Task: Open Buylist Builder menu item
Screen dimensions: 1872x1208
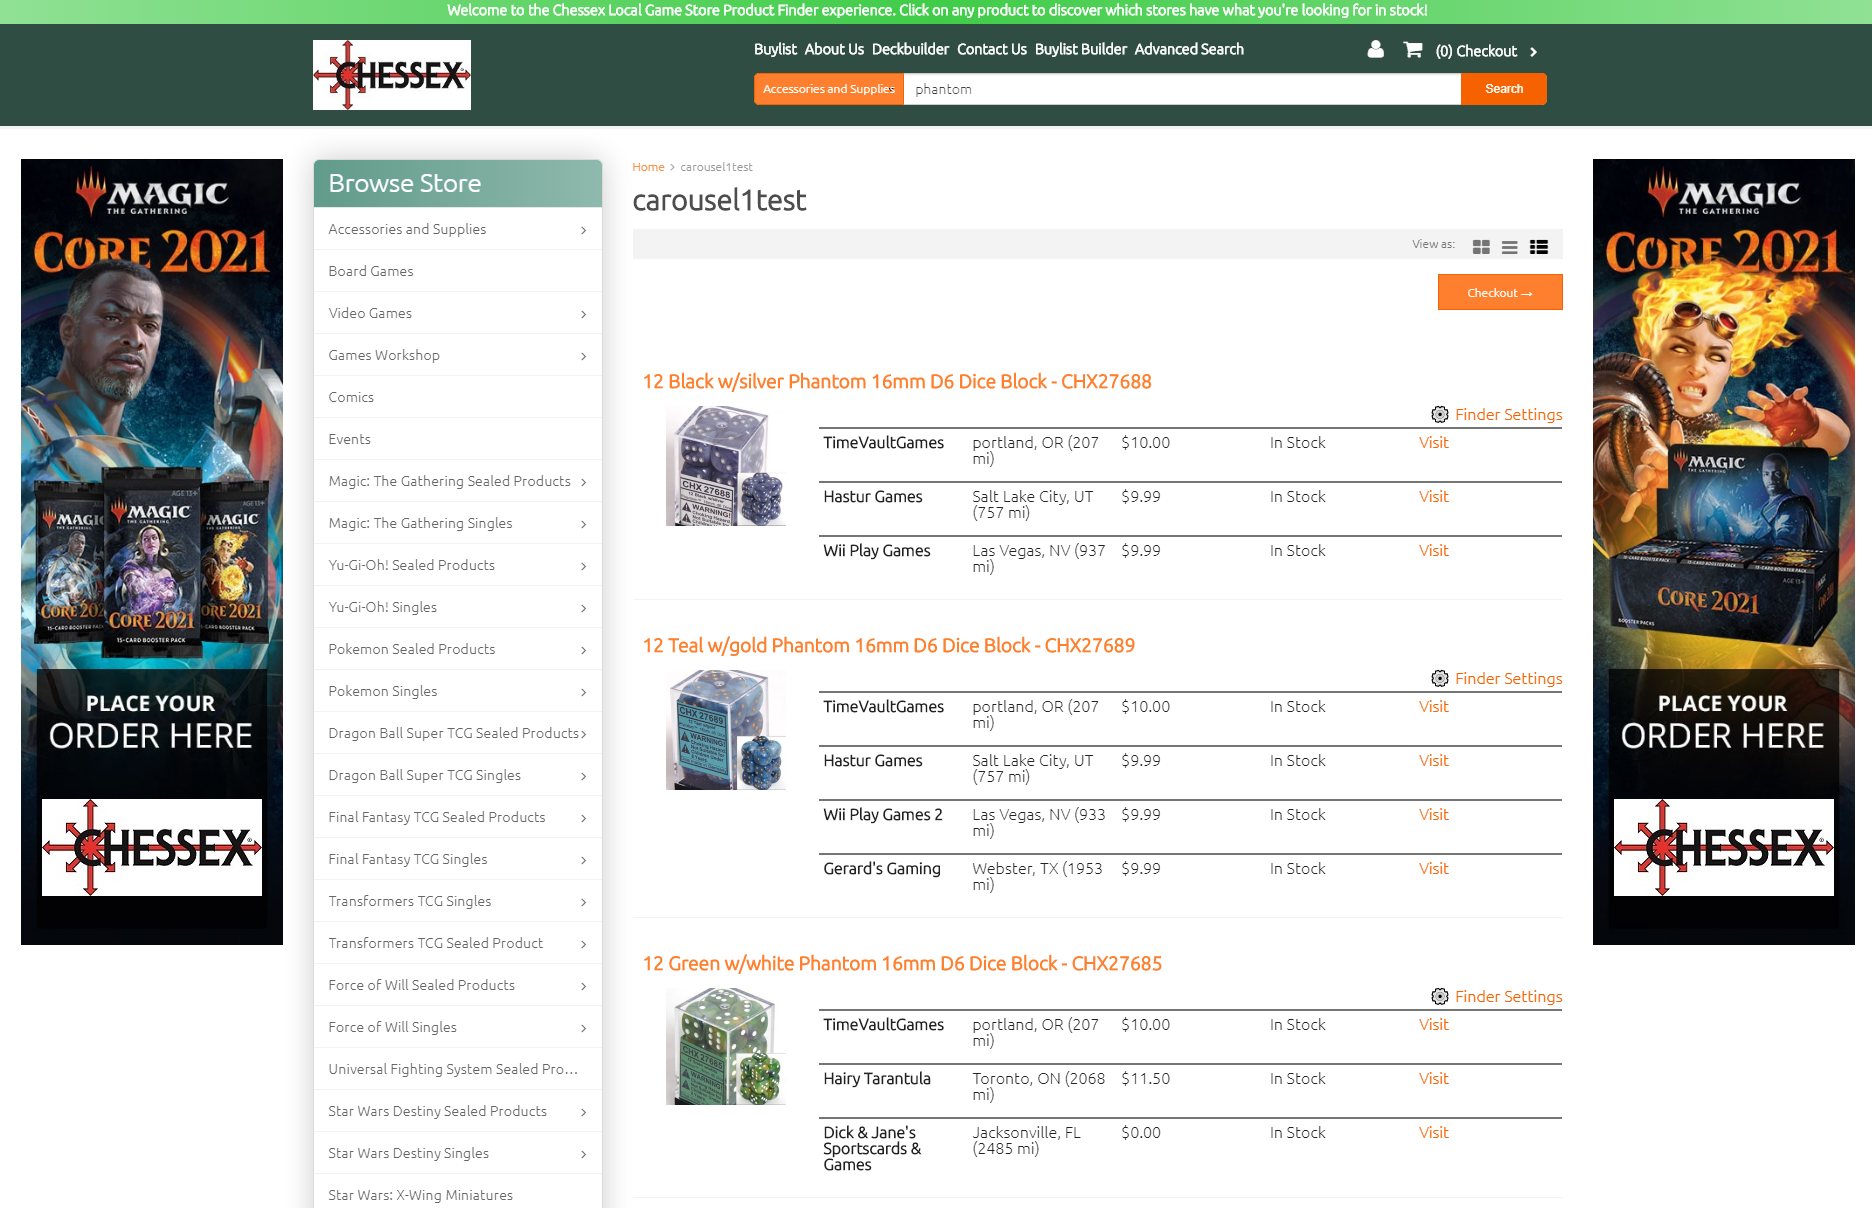Action: point(1081,49)
